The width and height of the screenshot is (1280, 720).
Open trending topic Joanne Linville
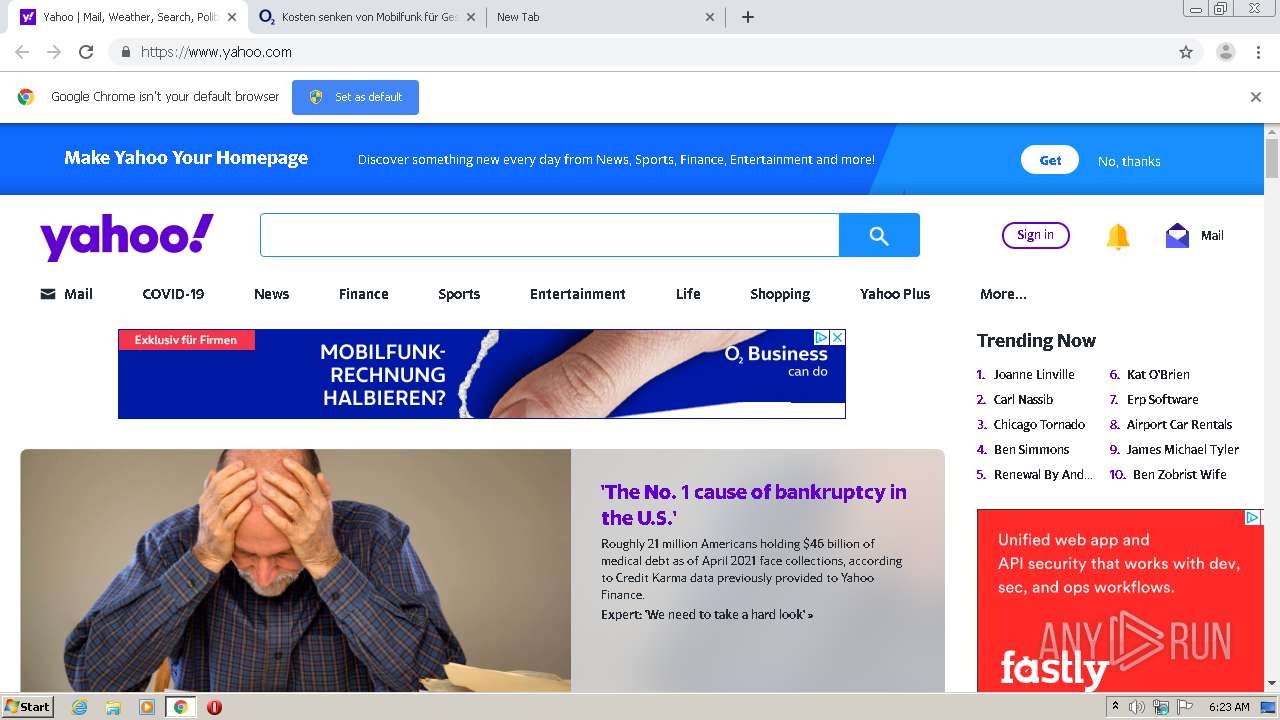1034,374
